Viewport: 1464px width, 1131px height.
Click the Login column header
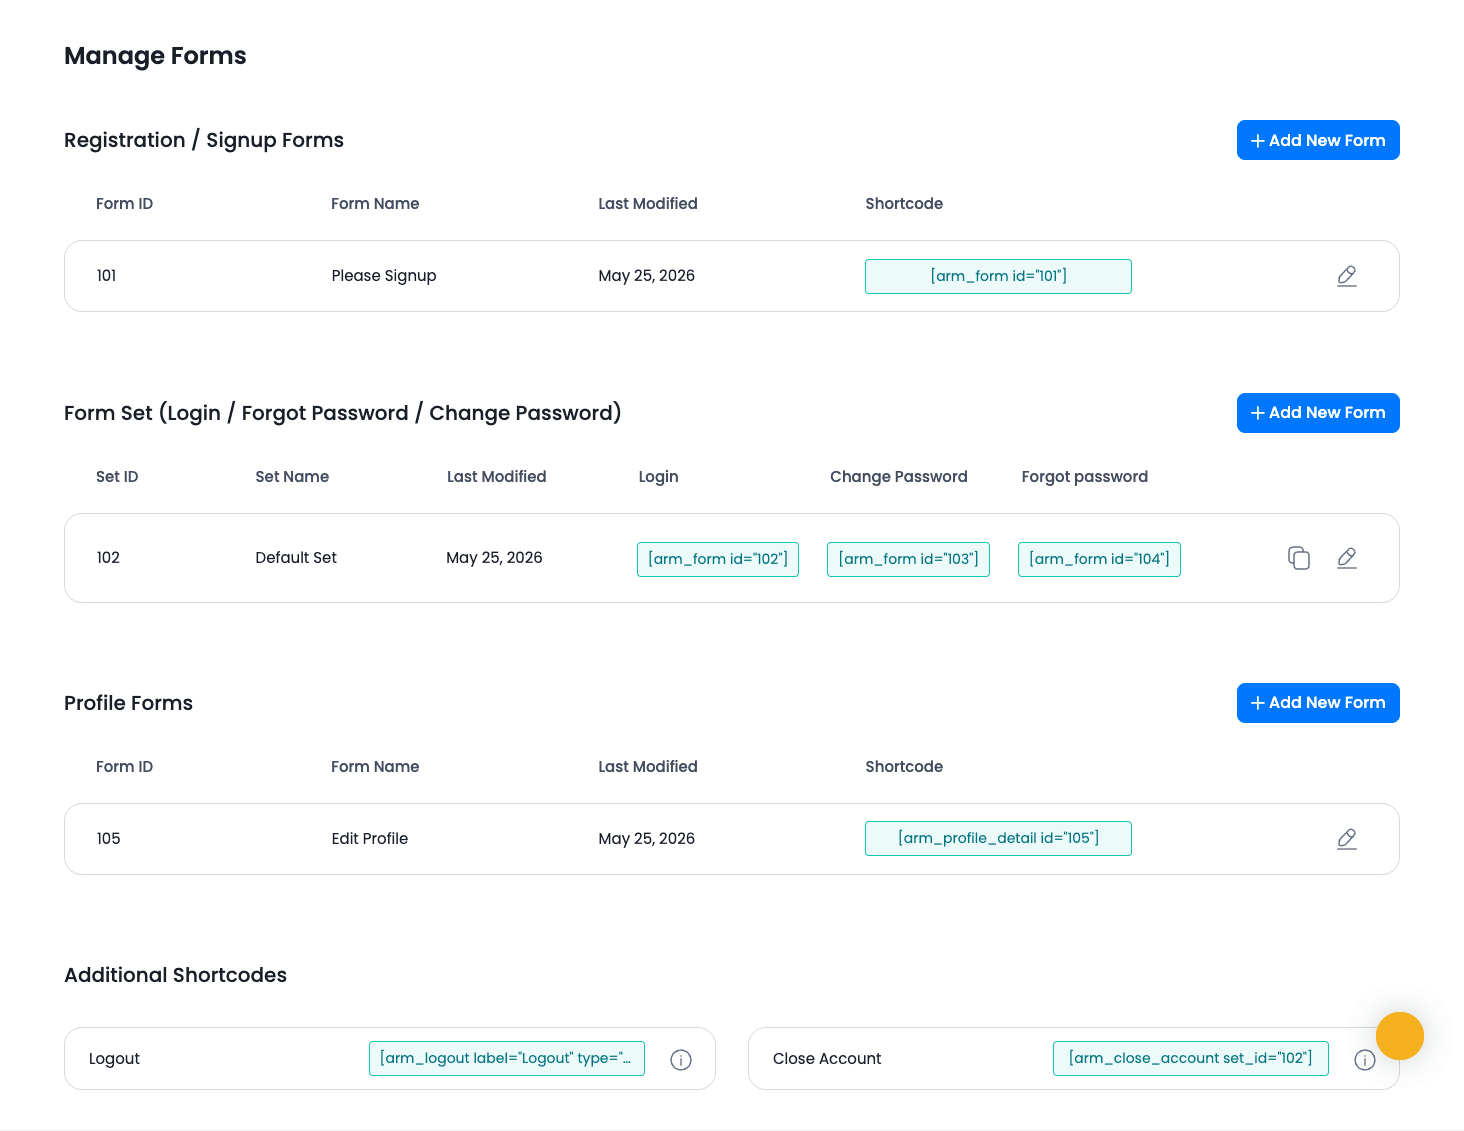click(658, 477)
